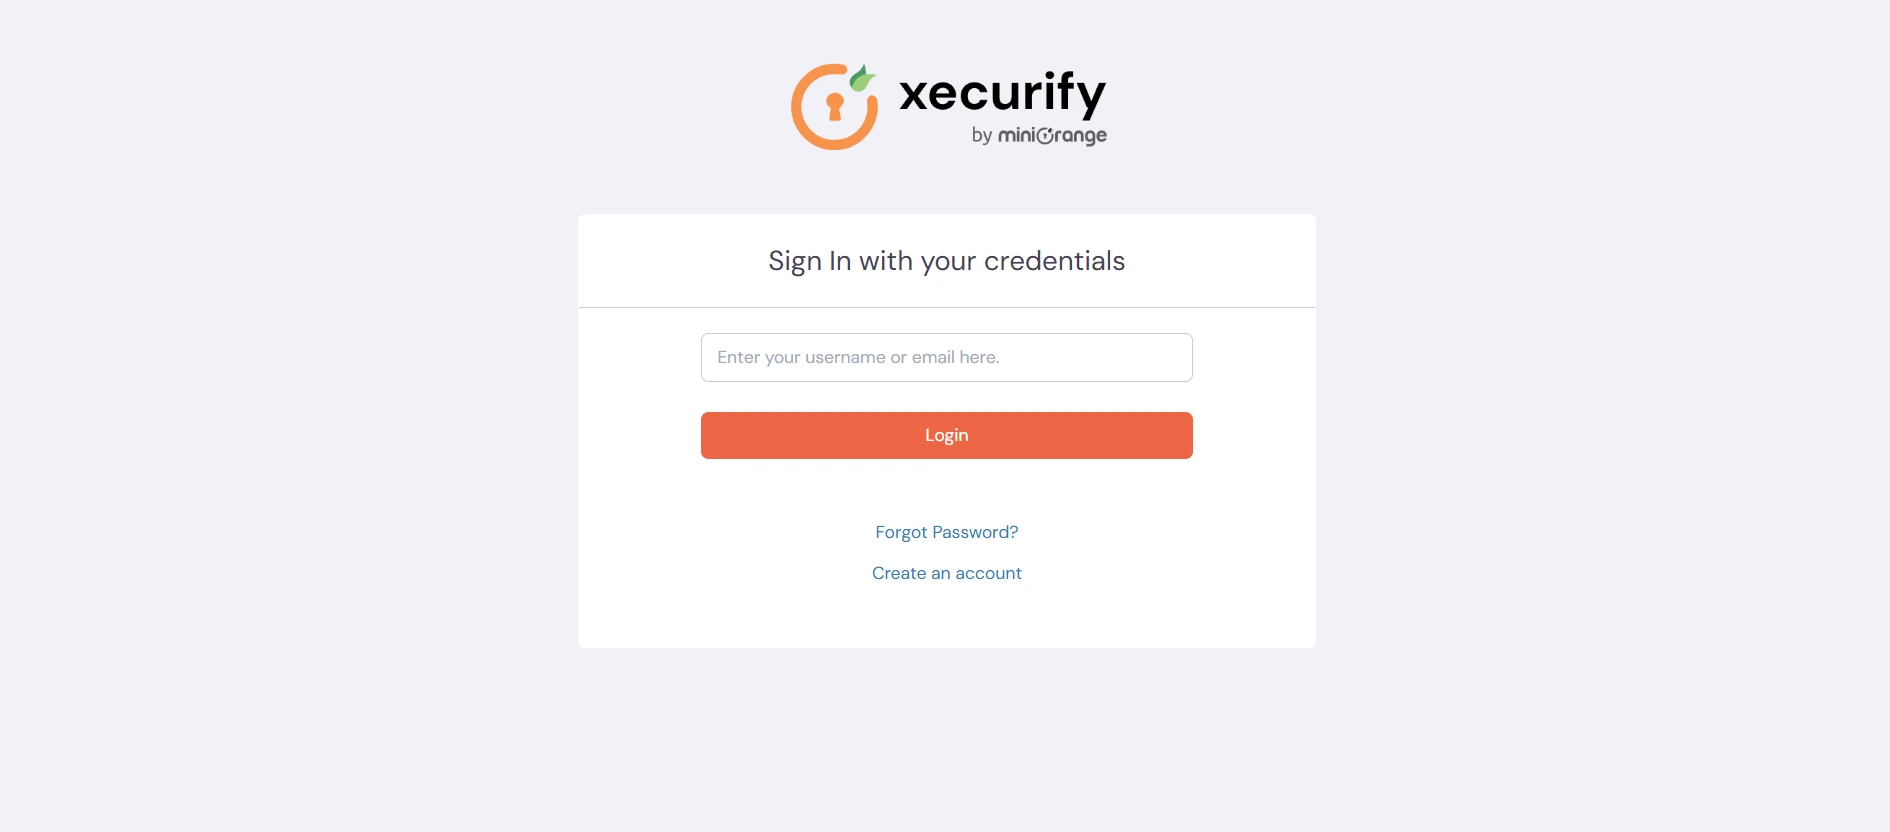Click the Sign In with your credentials heading
This screenshot has width=1890, height=832.
tap(946, 261)
